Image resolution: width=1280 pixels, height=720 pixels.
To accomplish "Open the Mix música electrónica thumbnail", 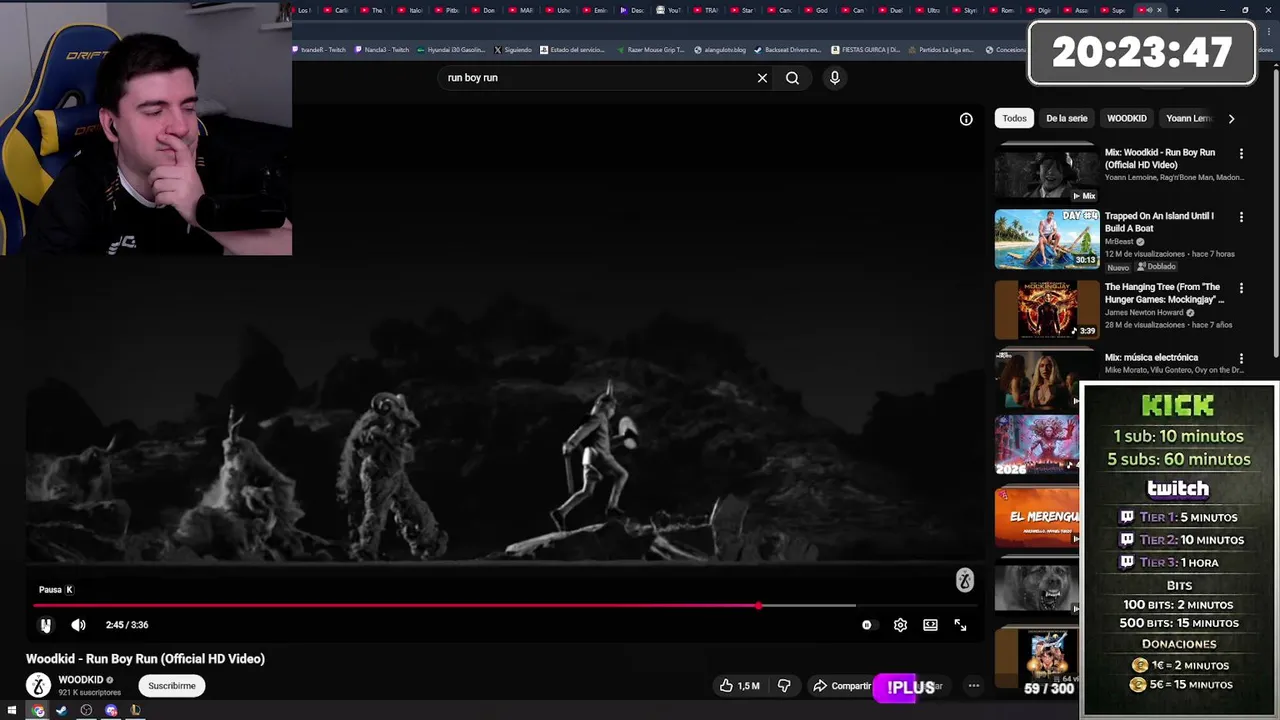I will pyautogui.click(x=1038, y=378).
